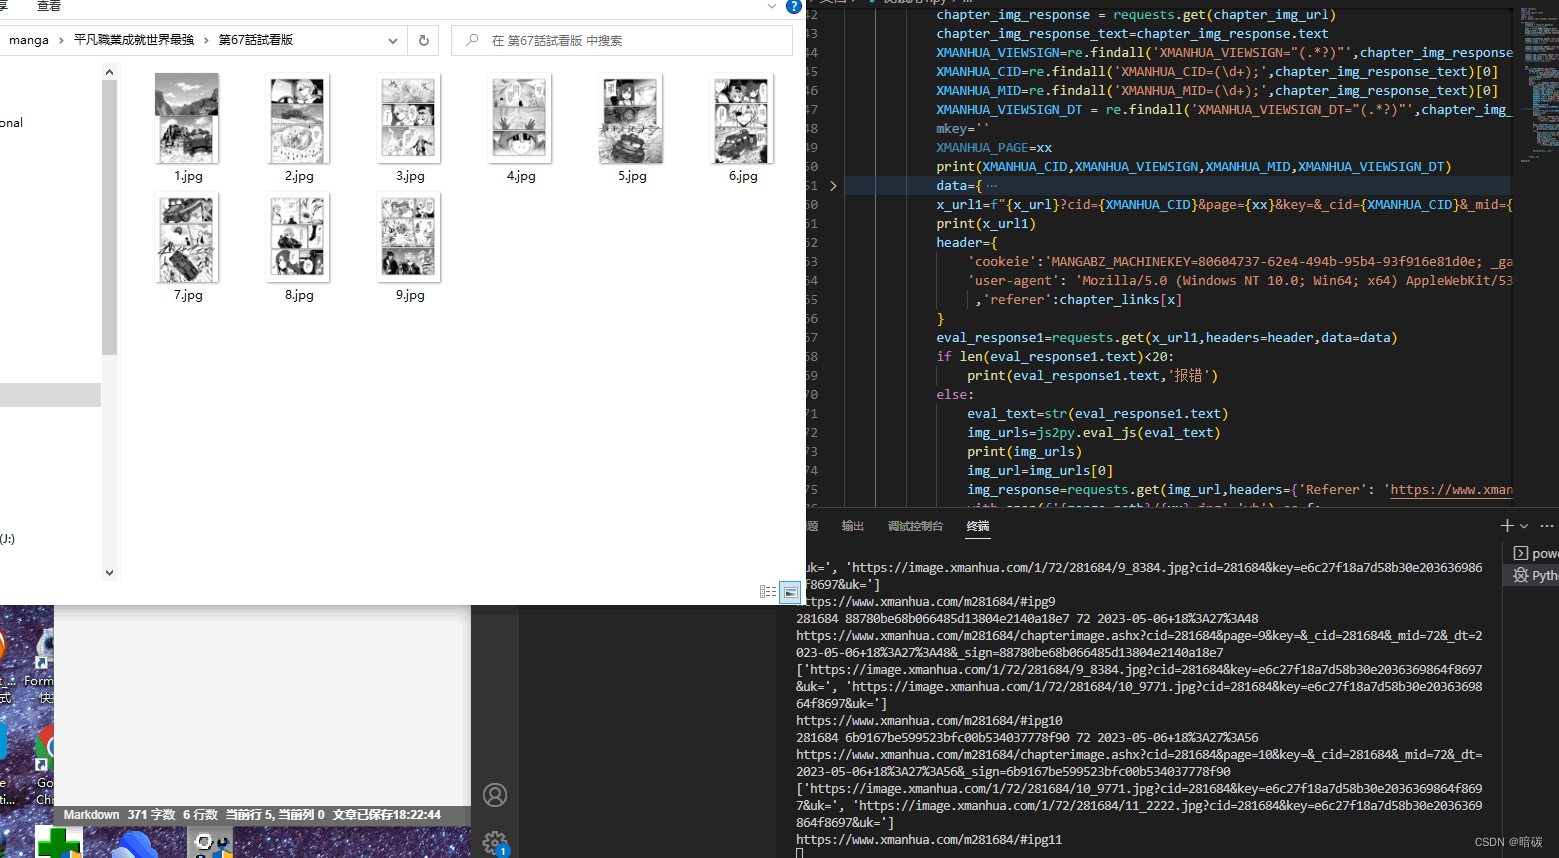The width and height of the screenshot is (1559, 858).
Task: Open terminal panel more actions menu
Action: tap(1547, 525)
